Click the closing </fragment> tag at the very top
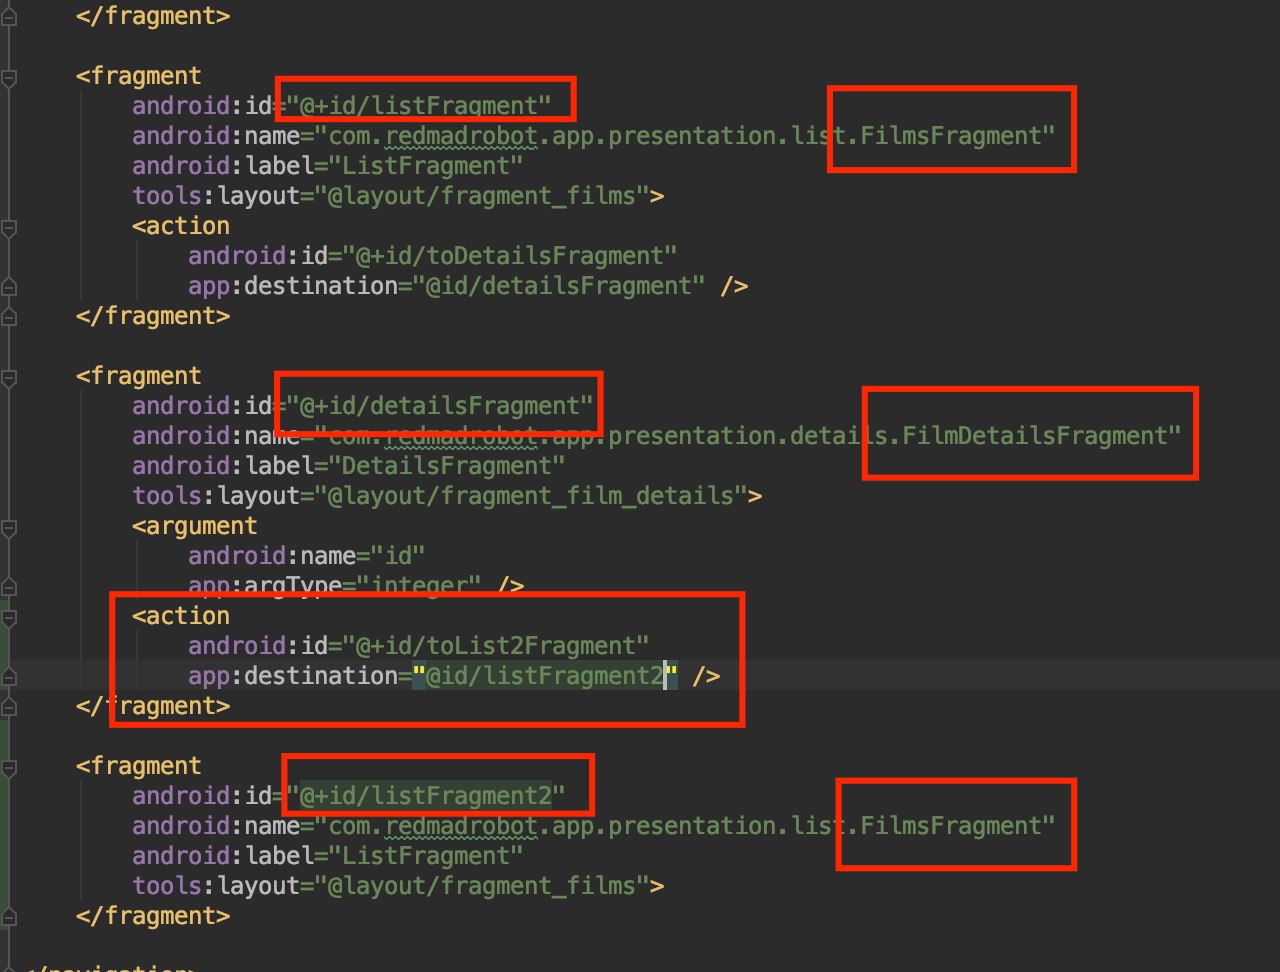This screenshot has width=1280, height=972. pyautogui.click(x=153, y=16)
